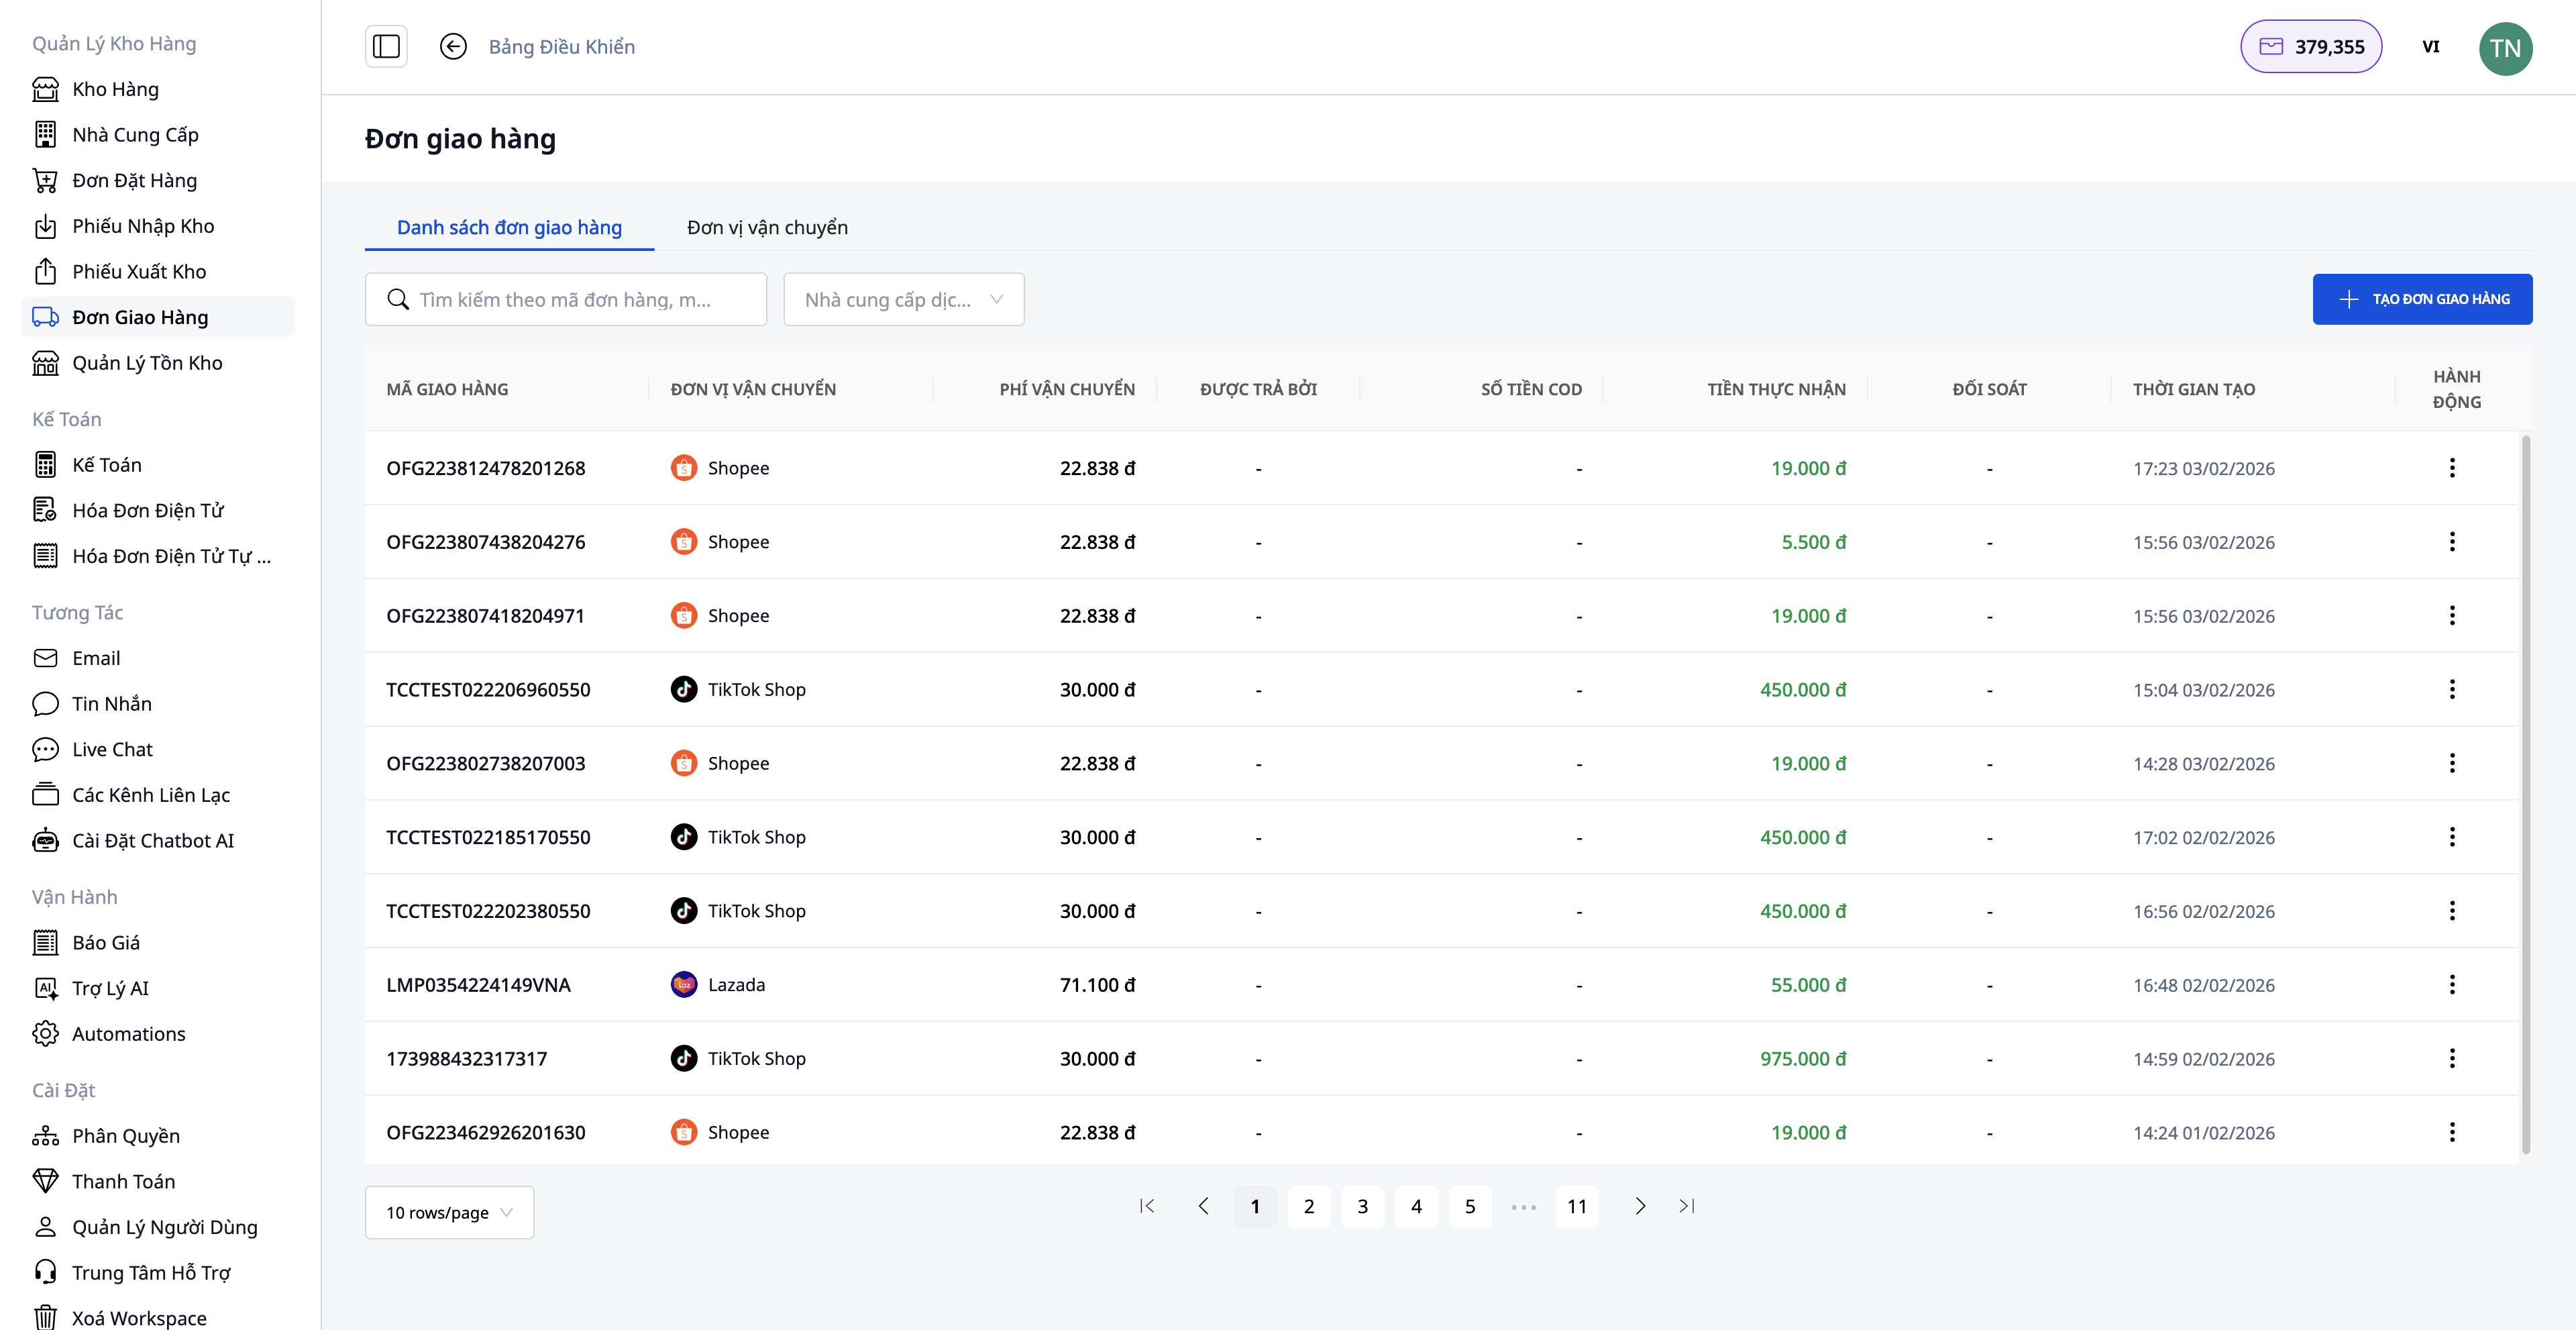Click the Shopee icon on order OFG223812478201268
Screen dimensions: 2576x1330
pyautogui.click(x=684, y=467)
